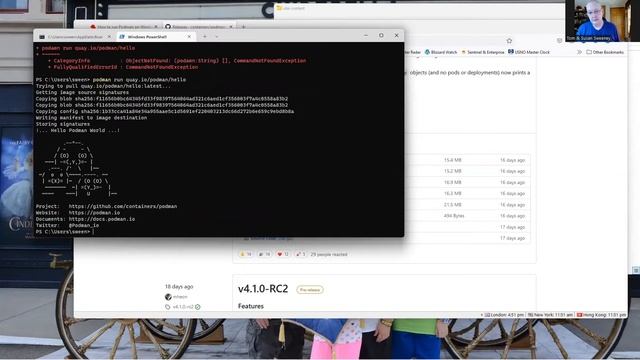Click the '29 people reacted' text
640x360 pixels.
[x=329, y=254]
